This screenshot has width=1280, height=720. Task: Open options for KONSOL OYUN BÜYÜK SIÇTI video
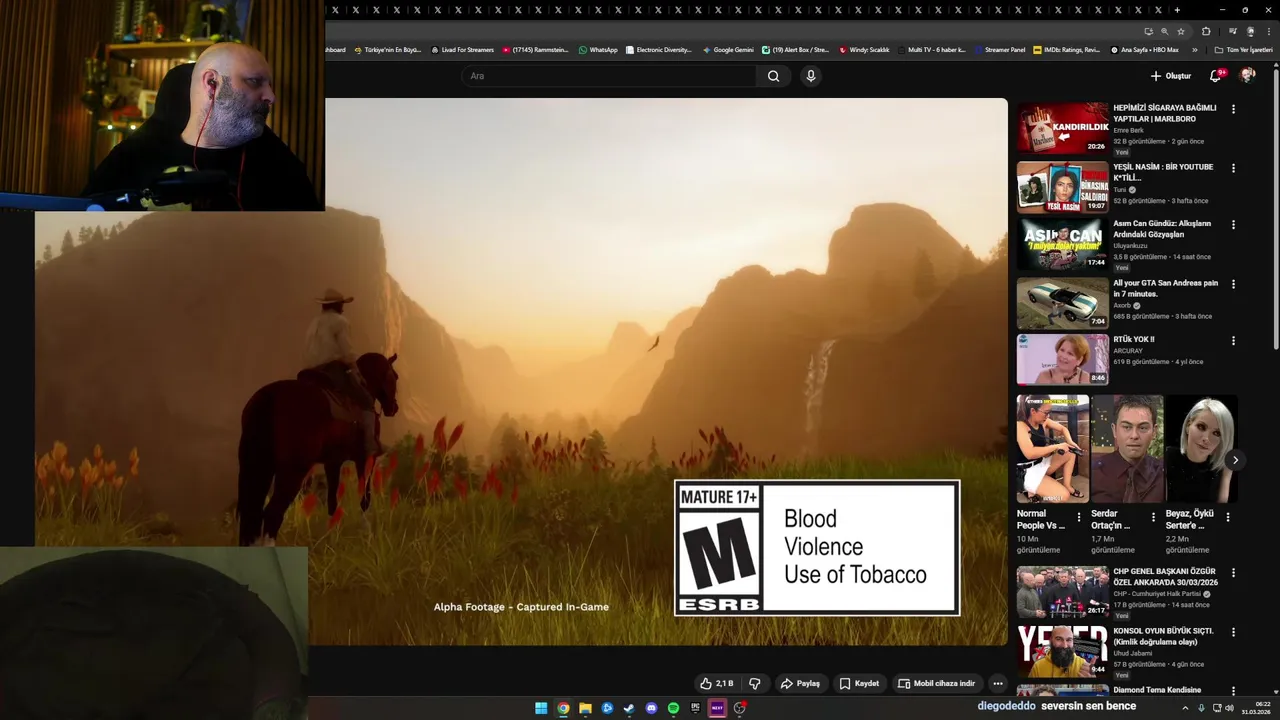tap(1233, 632)
